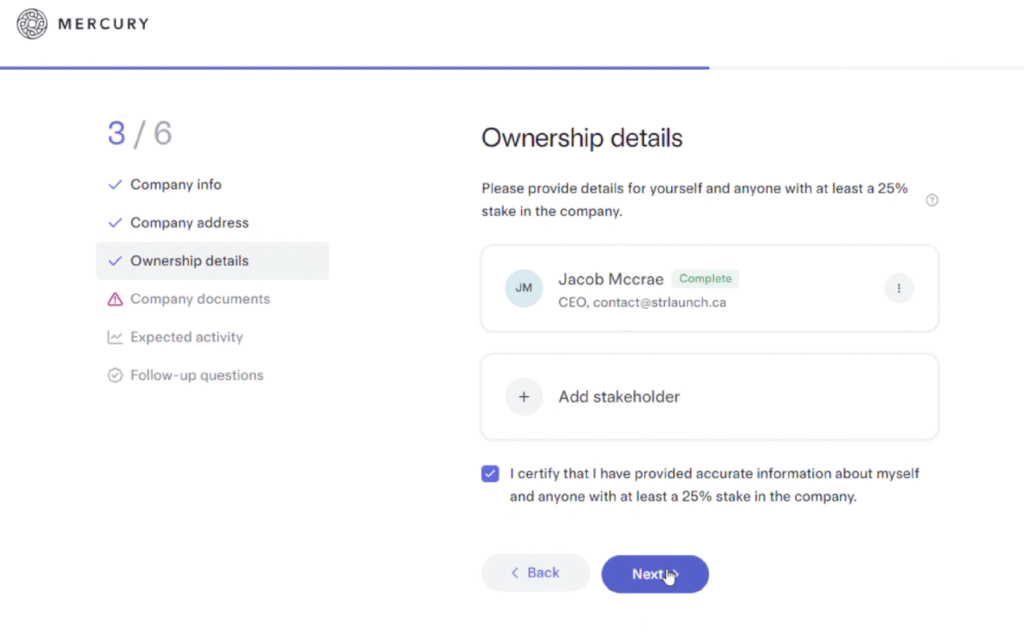1024x634 pixels.
Task: Click the Add stakeholder card
Action: [709, 397]
